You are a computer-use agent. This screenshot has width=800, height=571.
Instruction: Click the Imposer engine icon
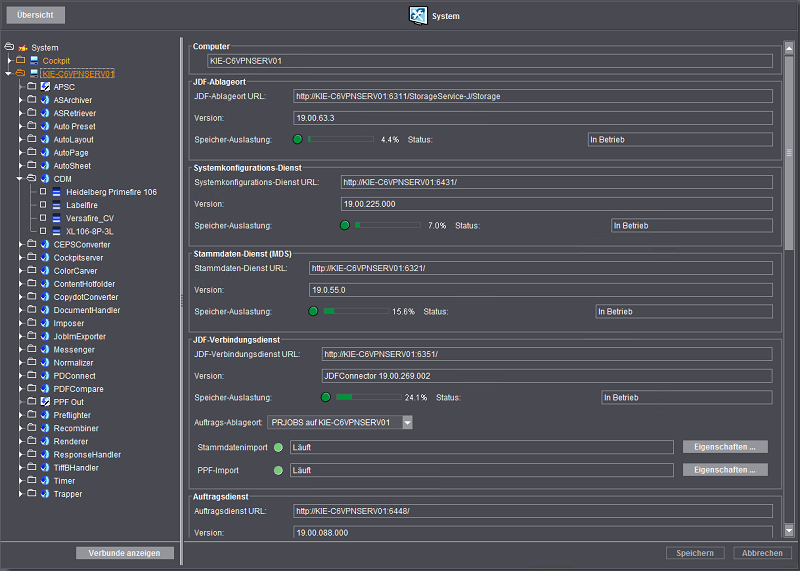(45, 323)
